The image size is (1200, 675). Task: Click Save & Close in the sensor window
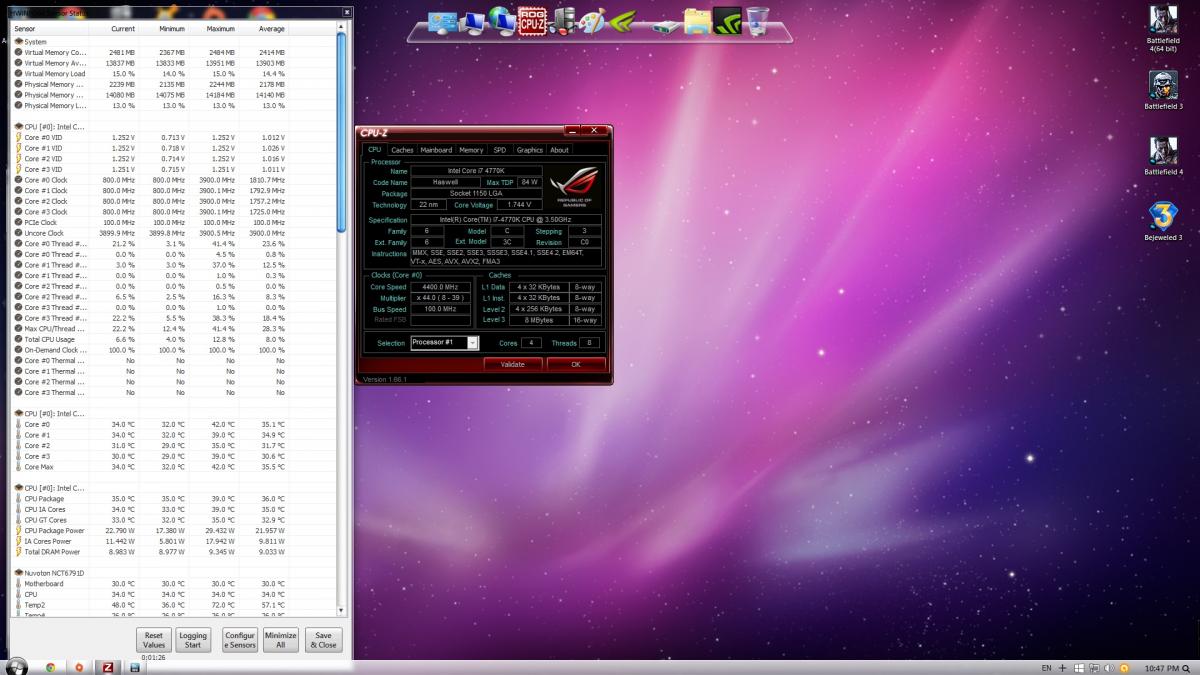tap(324, 640)
